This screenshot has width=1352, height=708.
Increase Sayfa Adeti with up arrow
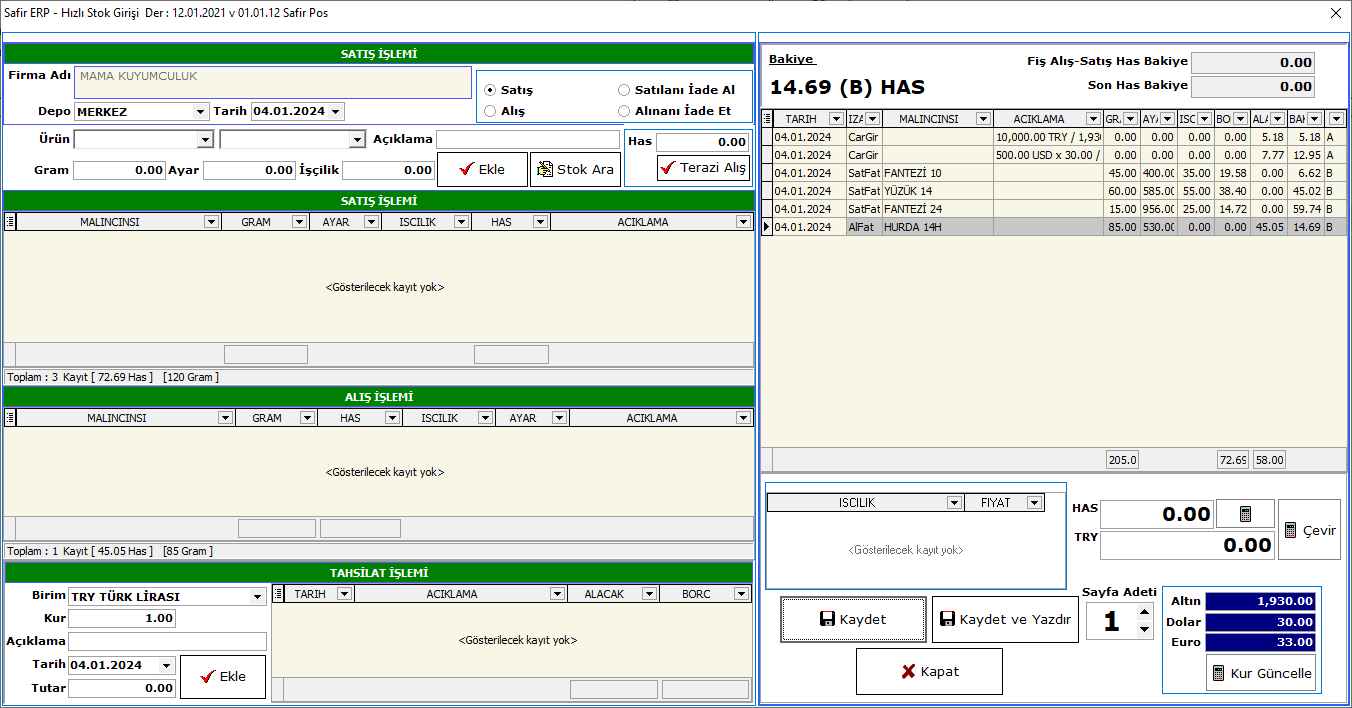(x=1145, y=611)
